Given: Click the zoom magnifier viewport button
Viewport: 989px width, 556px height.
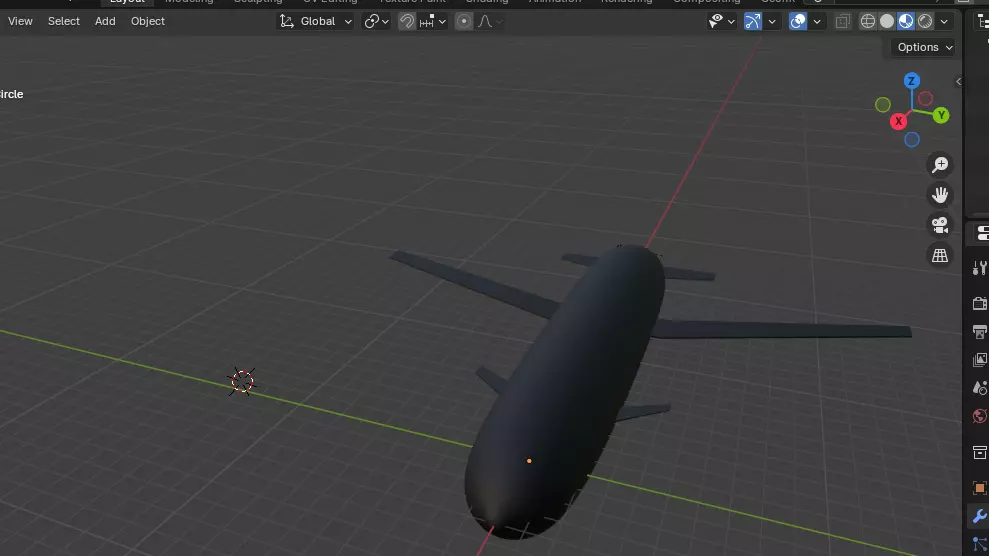Looking at the screenshot, I should pos(940,165).
